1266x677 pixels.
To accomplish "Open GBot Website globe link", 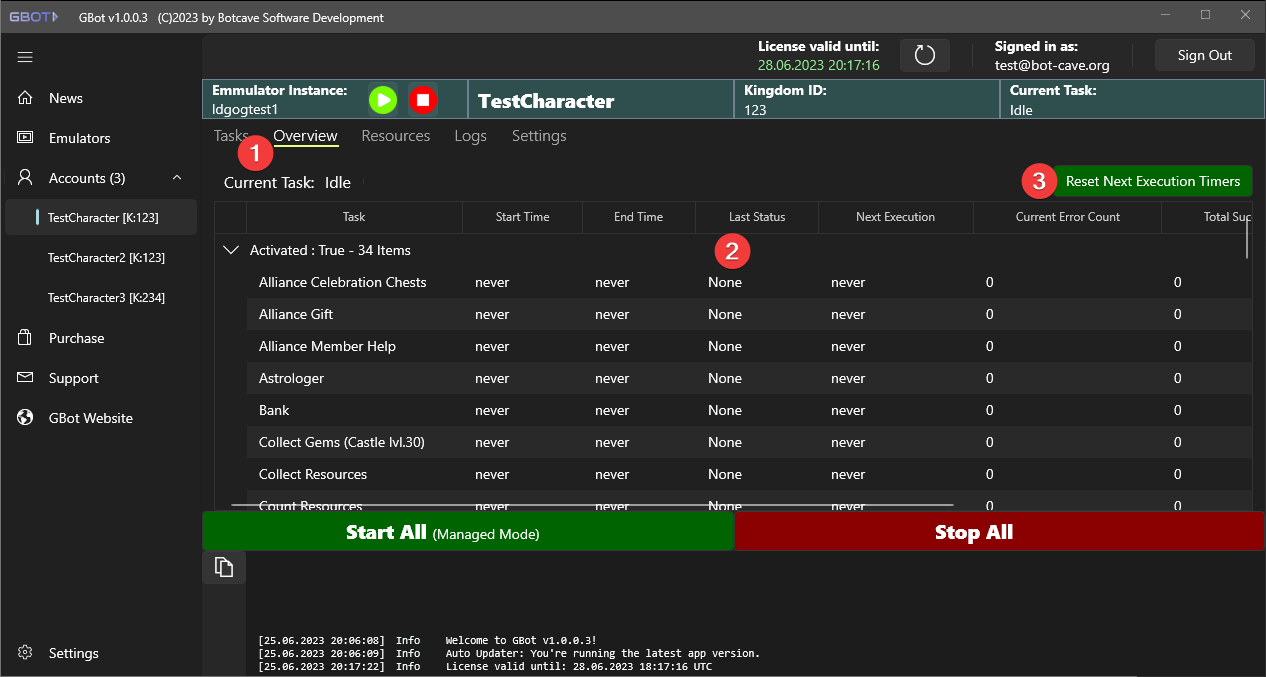I will pos(90,418).
